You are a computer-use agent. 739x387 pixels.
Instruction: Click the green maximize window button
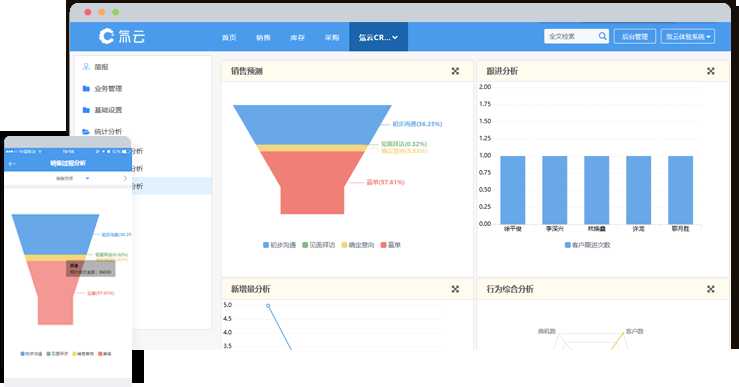(116, 12)
